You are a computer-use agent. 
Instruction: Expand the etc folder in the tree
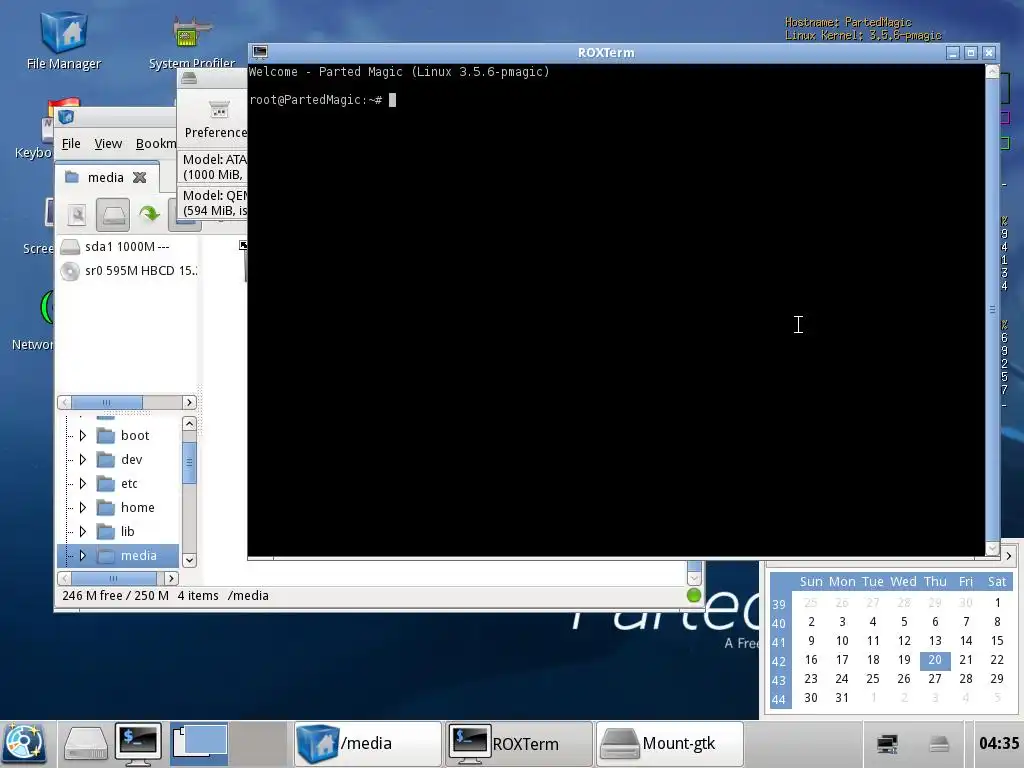[82, 483]
